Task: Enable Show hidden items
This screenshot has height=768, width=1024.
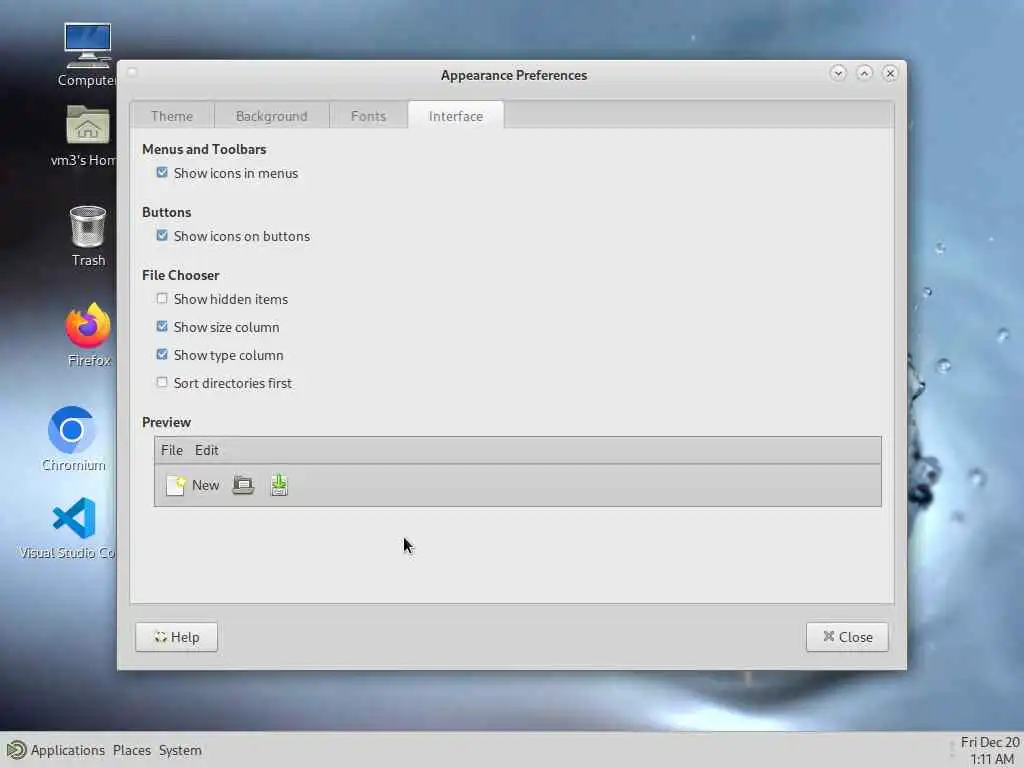Action: [162, 298]
